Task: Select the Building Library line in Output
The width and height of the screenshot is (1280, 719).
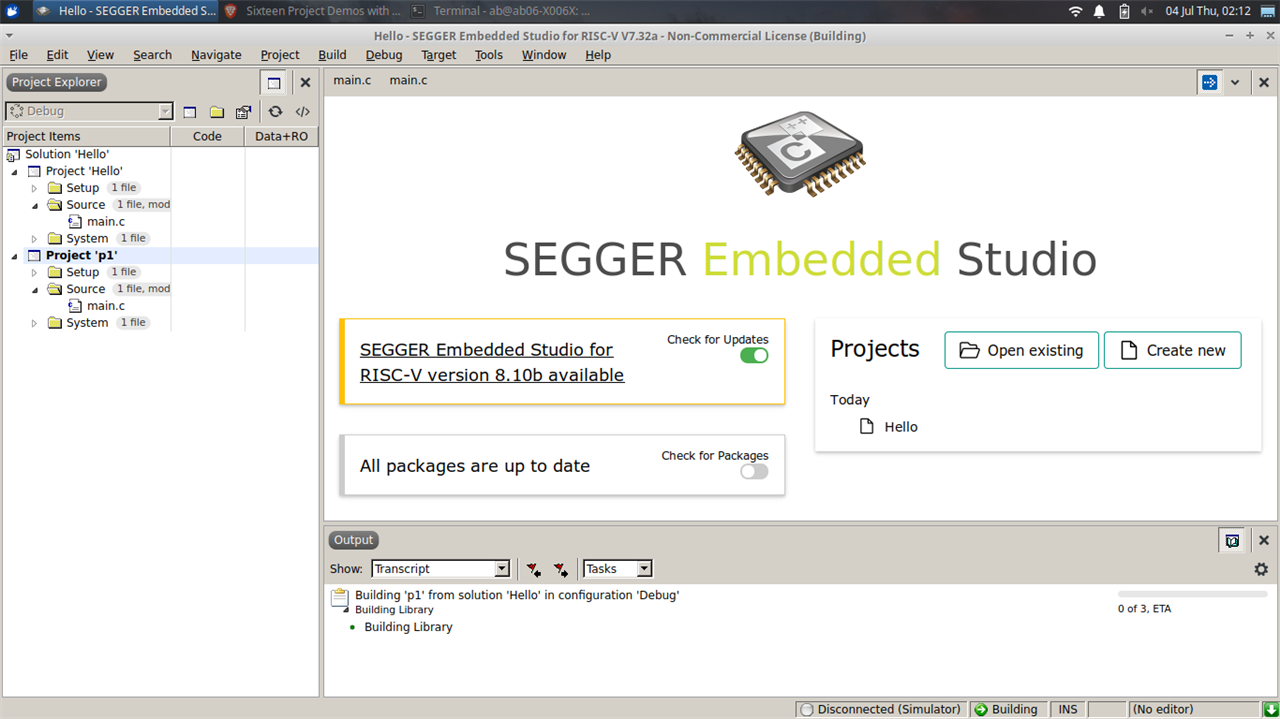Action: (408, 627)
